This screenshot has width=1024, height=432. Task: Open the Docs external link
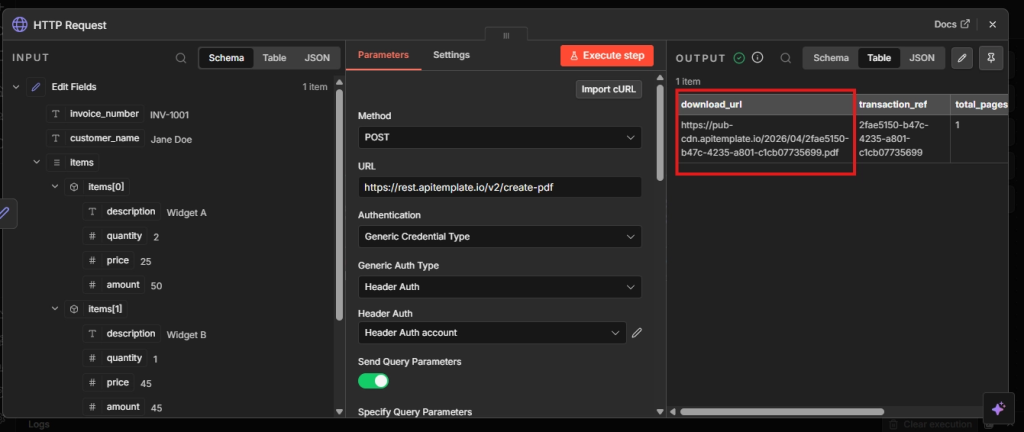(x=951, y=24)
